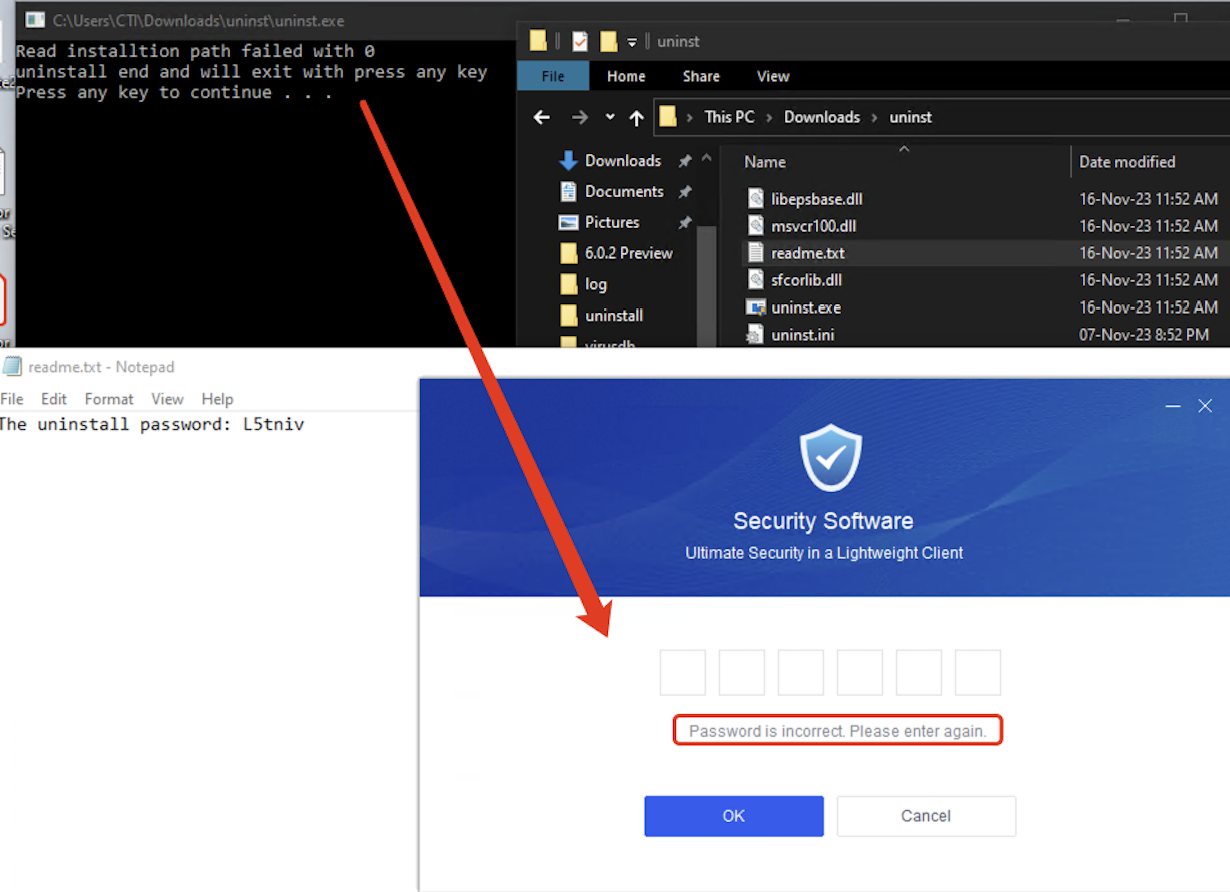Select Pictures in the Explorer sidebar
Image resolution: width=1230 pixels, height=892 pixels.
coord(612,222)
